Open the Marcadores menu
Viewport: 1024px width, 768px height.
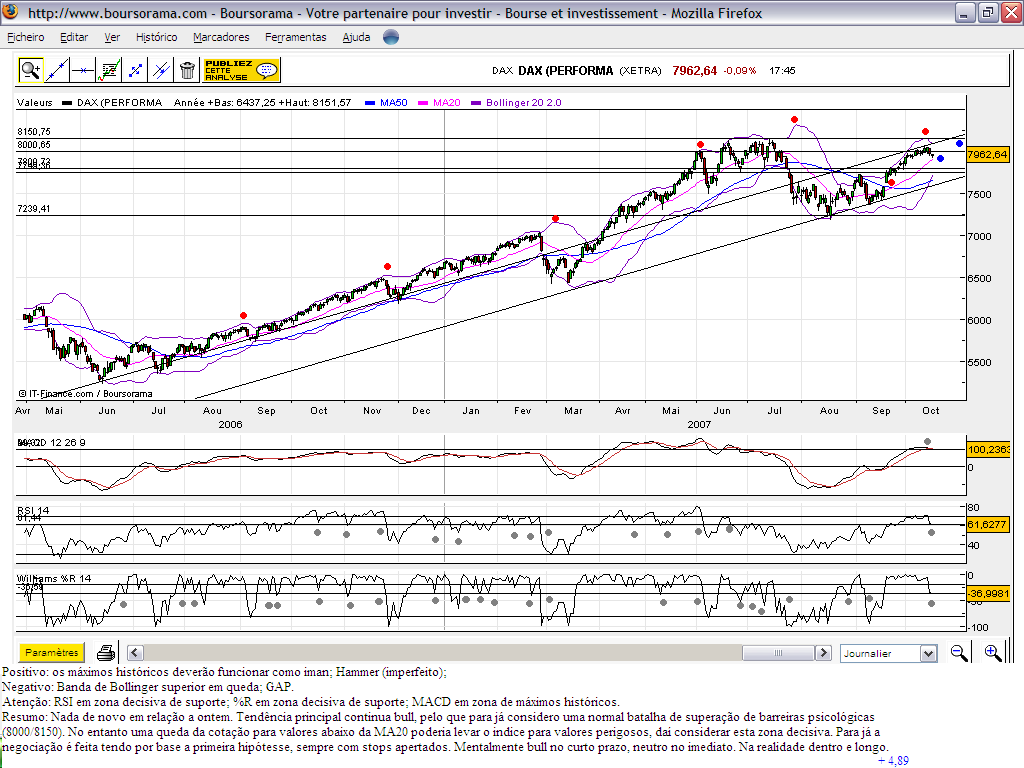(221, 37)
